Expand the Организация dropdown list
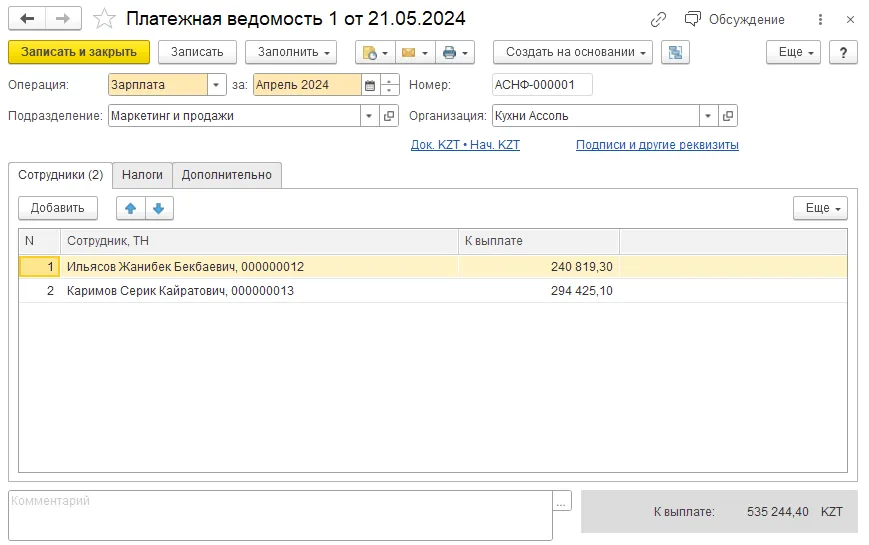Viewport: 869px width, 545px height. tap(708, 116)
